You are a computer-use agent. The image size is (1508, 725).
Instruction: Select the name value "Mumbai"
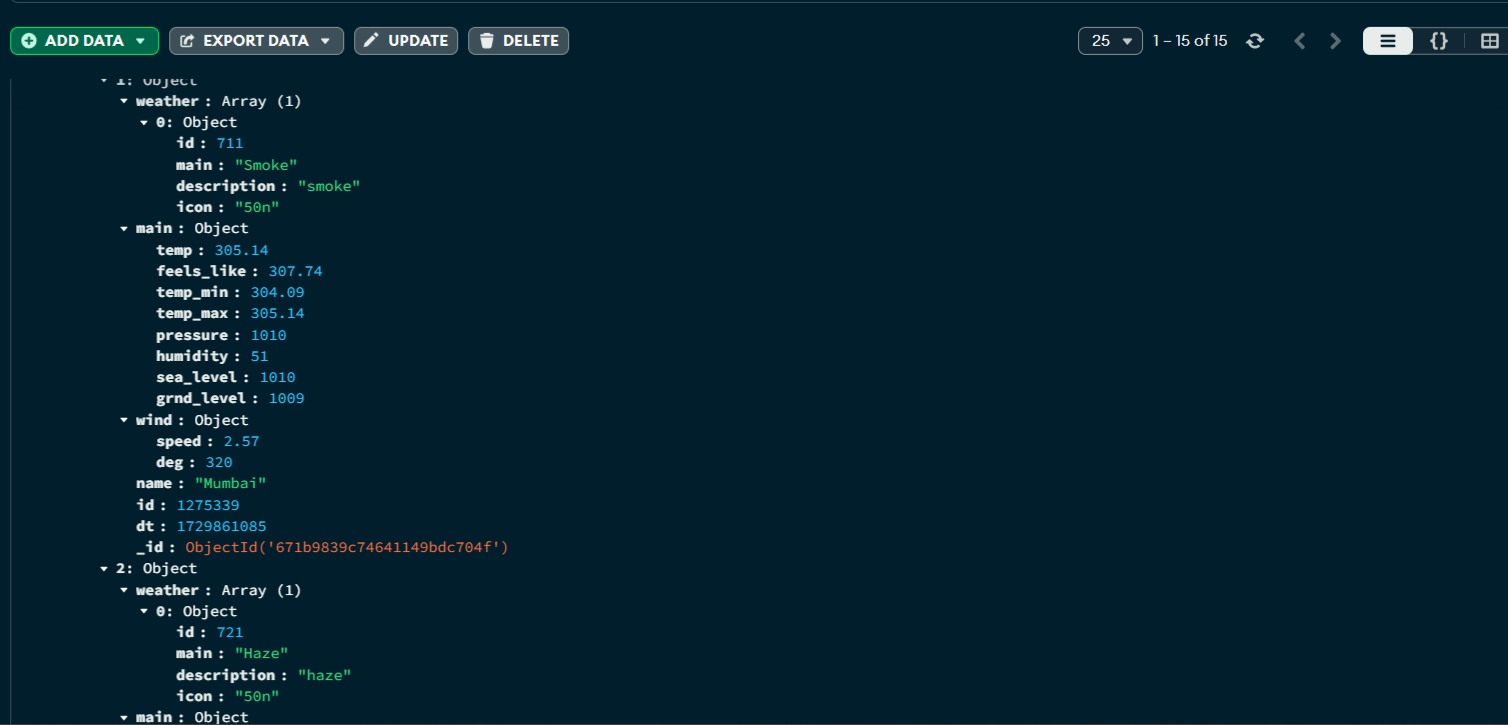point(230,483)
